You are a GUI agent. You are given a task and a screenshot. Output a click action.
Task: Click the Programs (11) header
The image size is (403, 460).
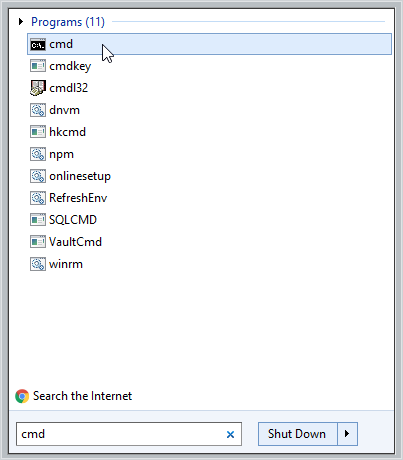(x=68, y=22)
